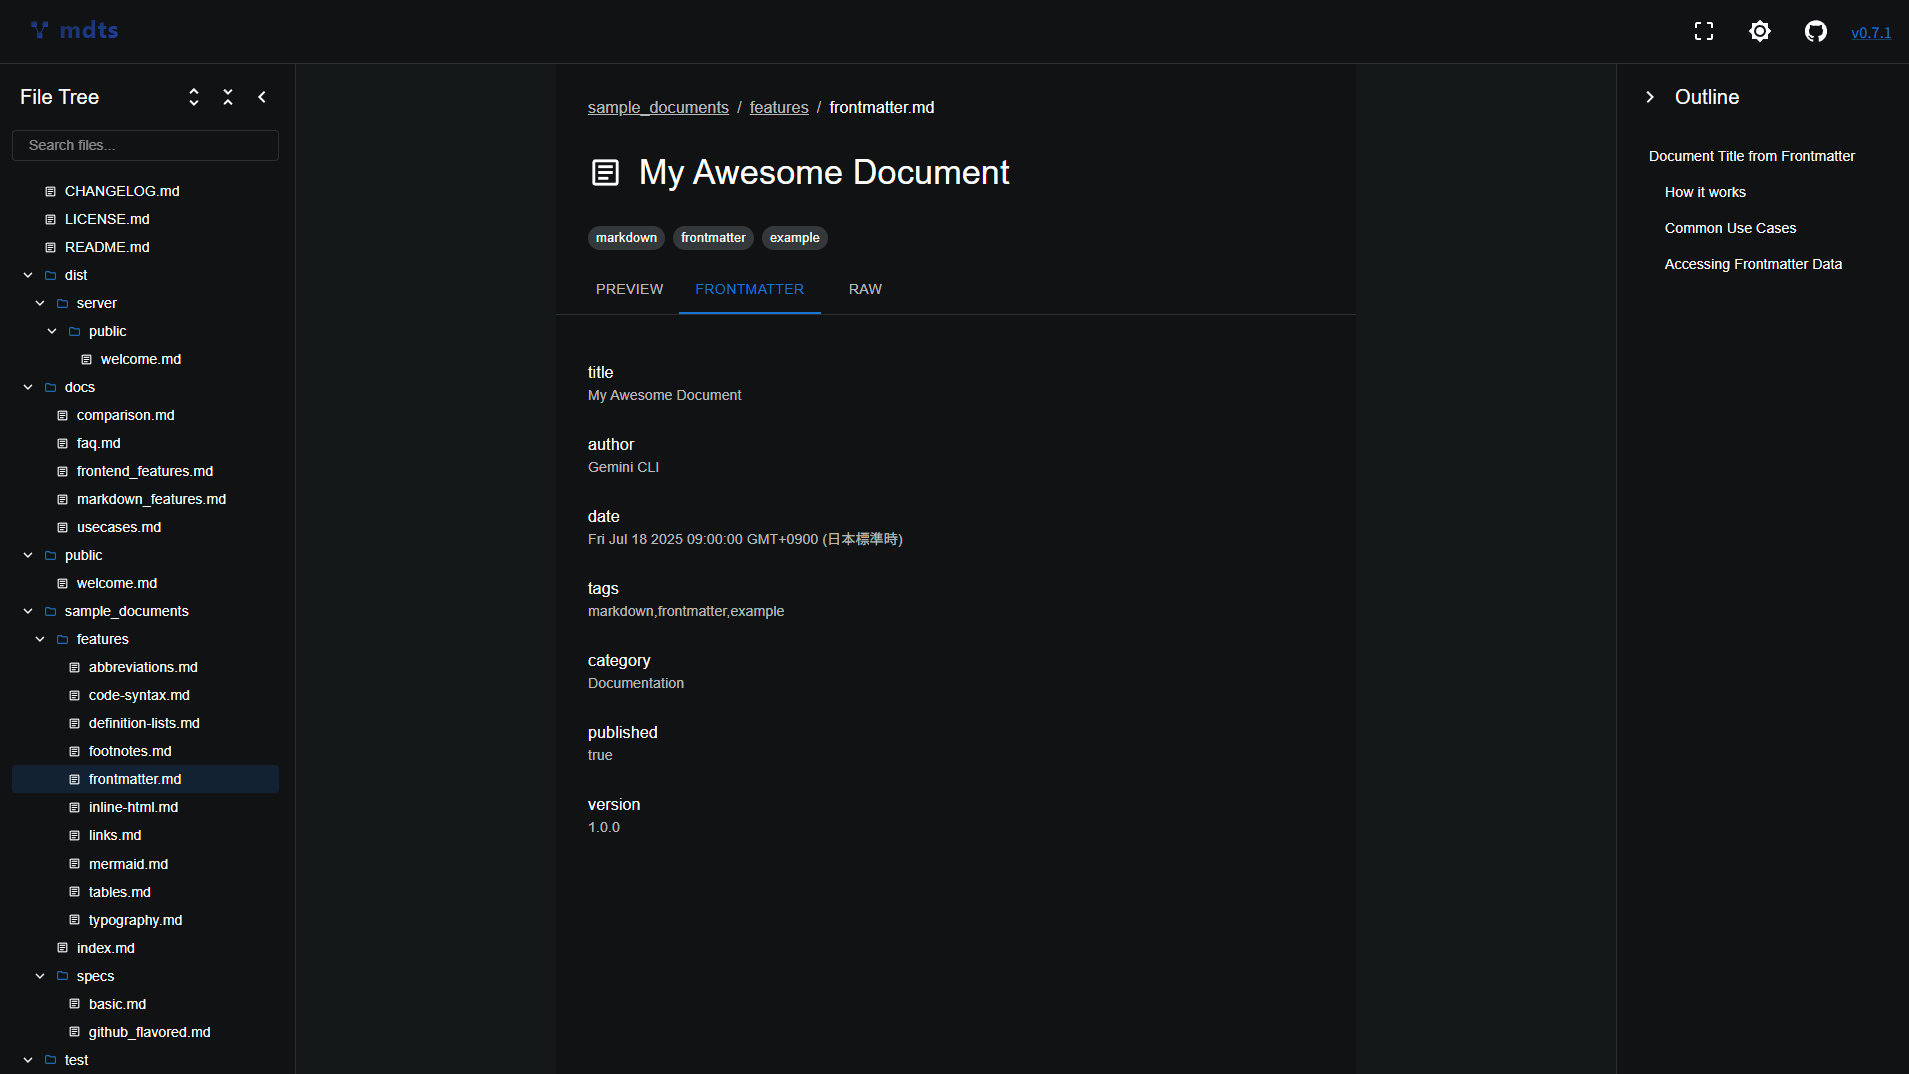
Task: Click file icon beside comparison.md
Action: click(x=62, y=415)
